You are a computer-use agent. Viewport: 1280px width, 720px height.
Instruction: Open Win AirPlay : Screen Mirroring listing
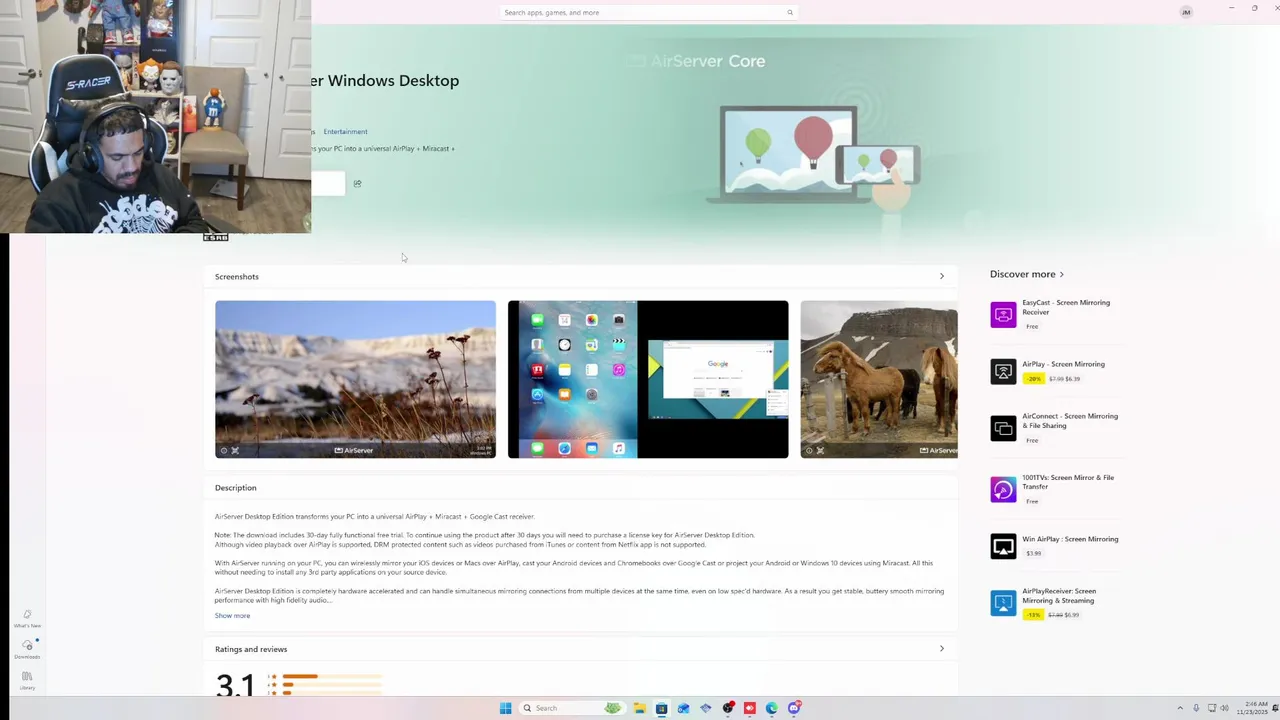pyautogui.click(x=1070, y=539)
